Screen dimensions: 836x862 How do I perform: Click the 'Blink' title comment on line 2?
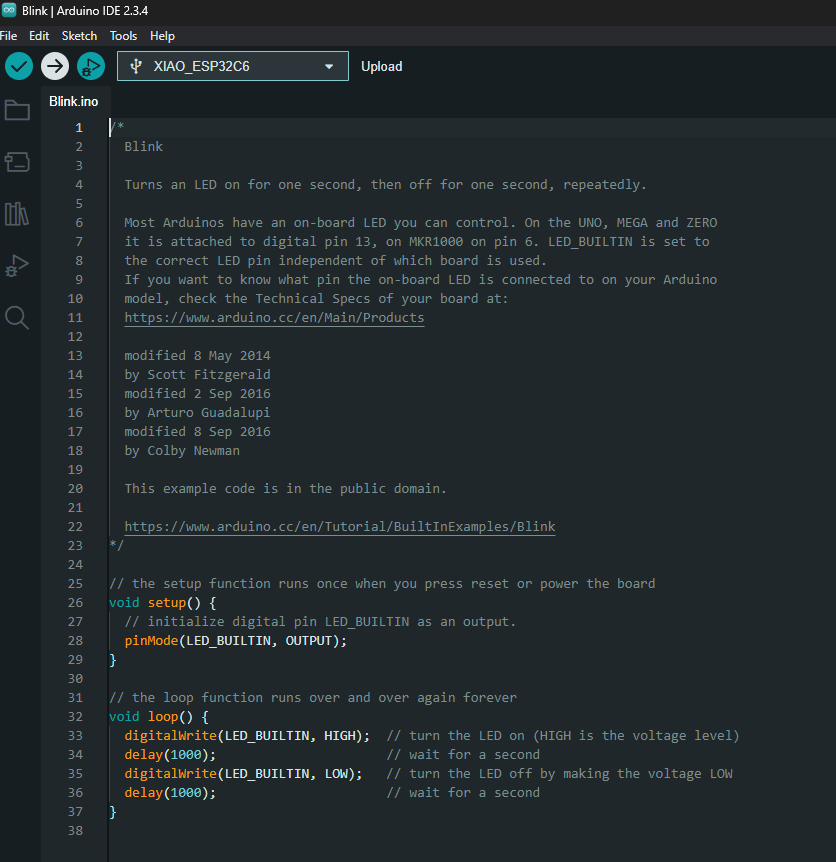(143, 146)
